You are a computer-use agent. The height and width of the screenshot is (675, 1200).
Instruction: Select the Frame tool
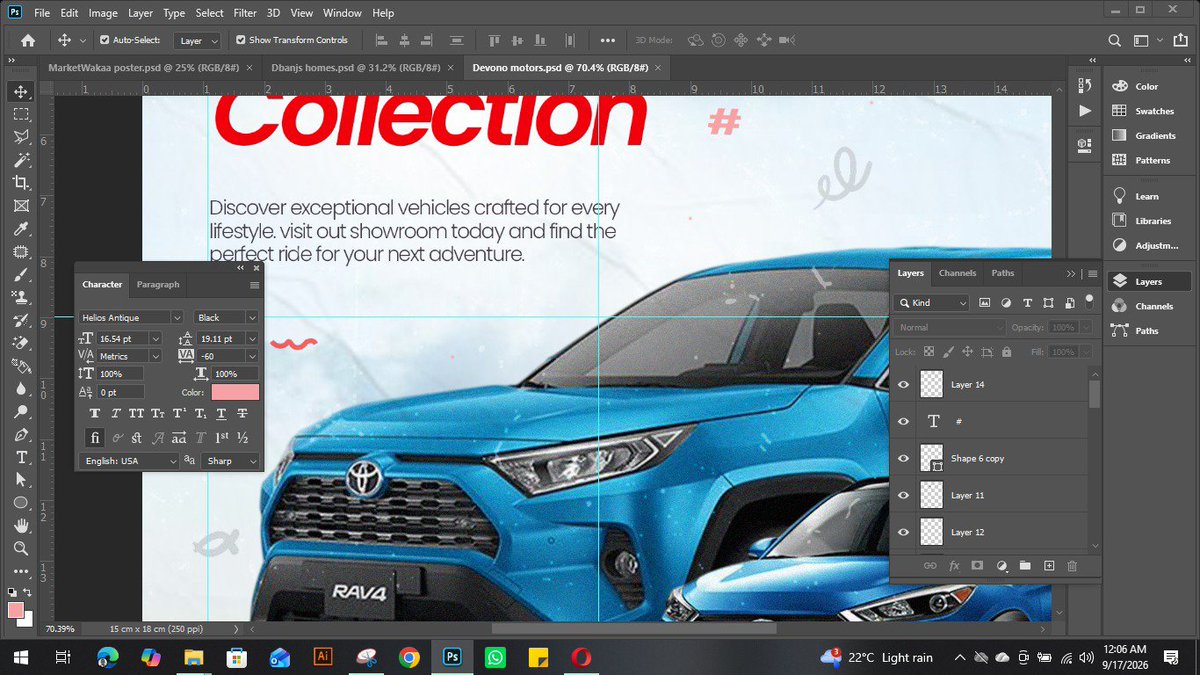tap(21, 206)
